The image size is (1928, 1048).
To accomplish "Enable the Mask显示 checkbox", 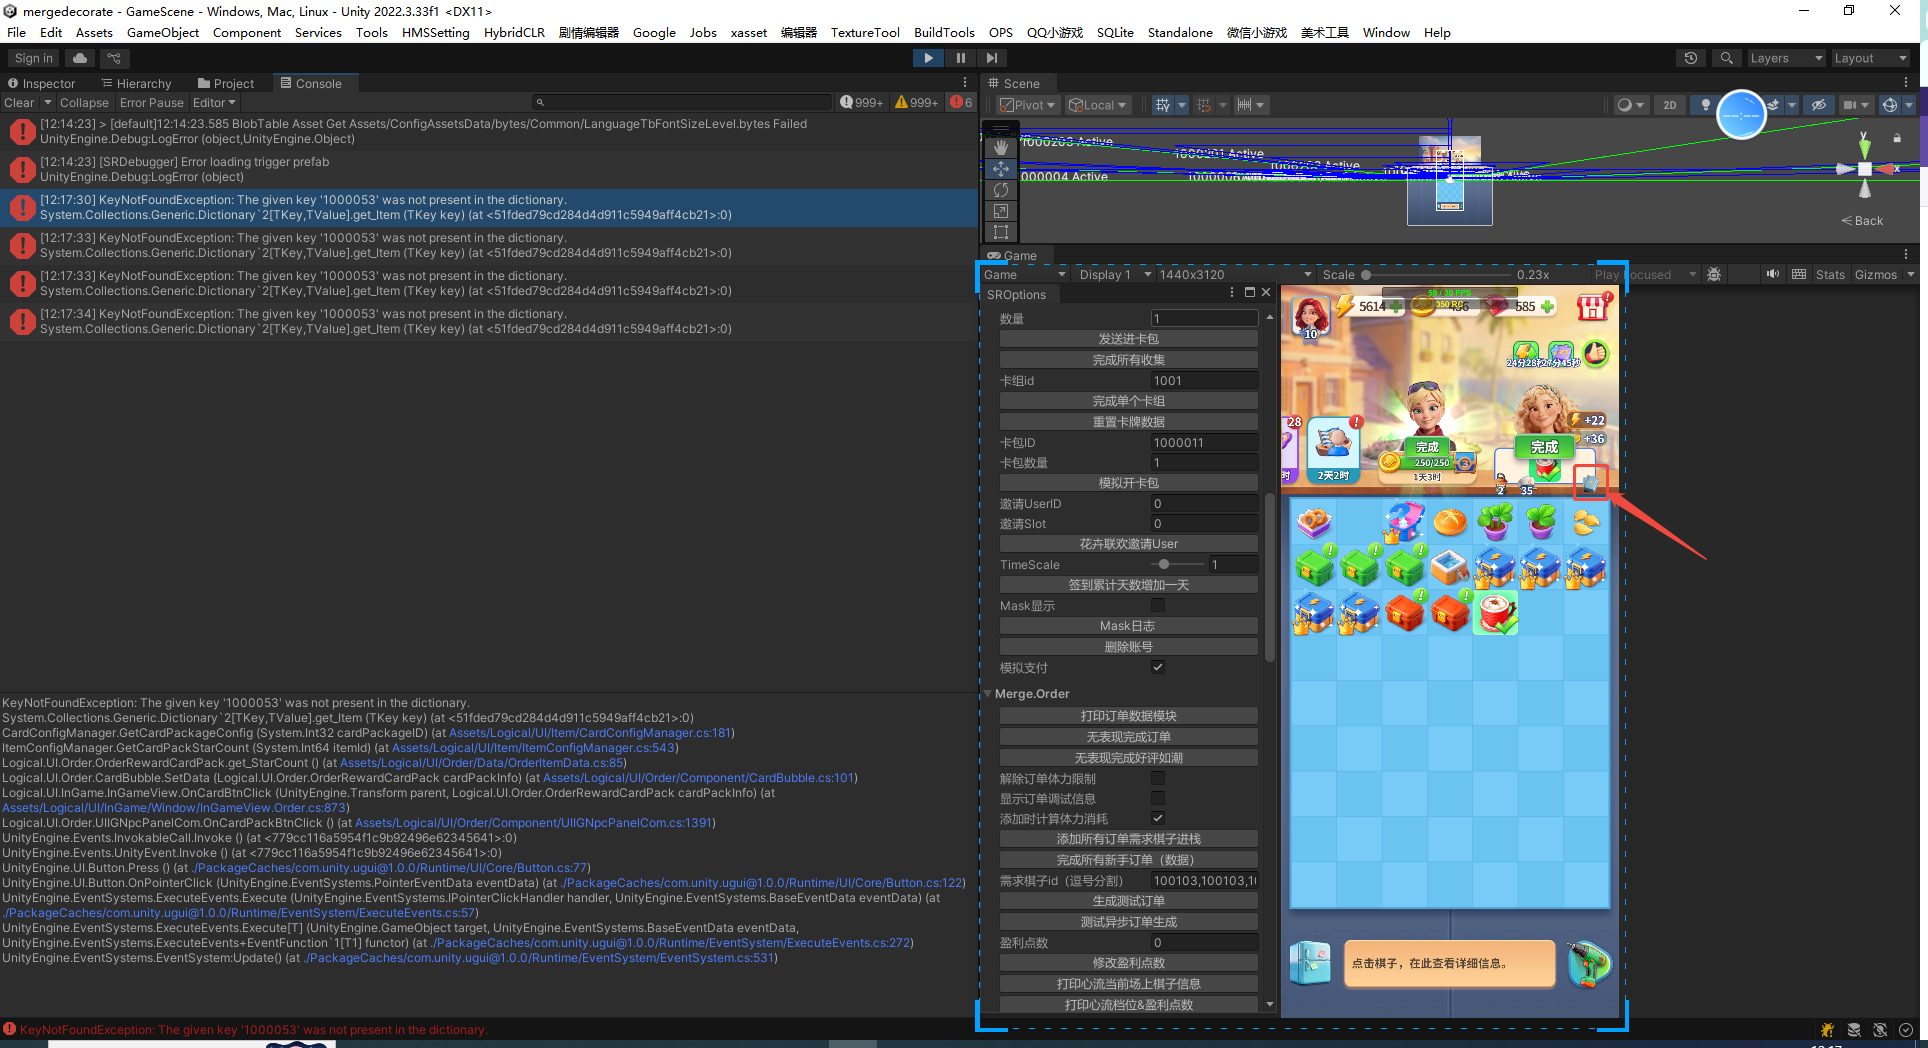I will [1158, 605].
